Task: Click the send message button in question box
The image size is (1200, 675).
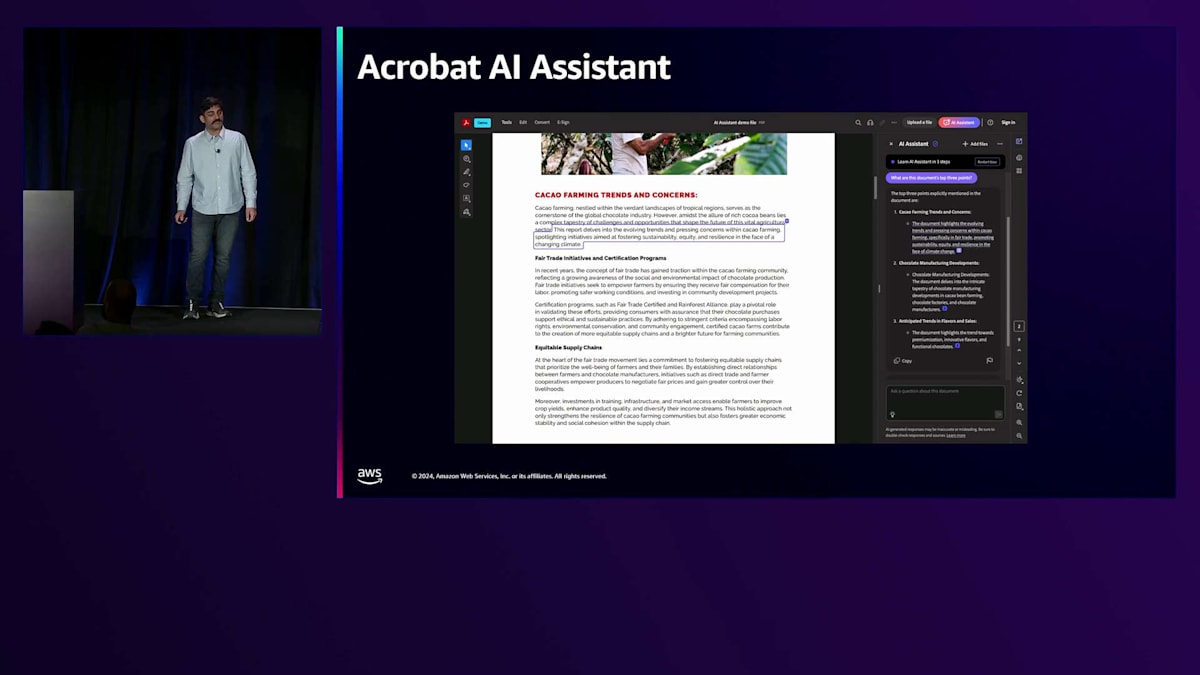Action: (x=998, y=414)
